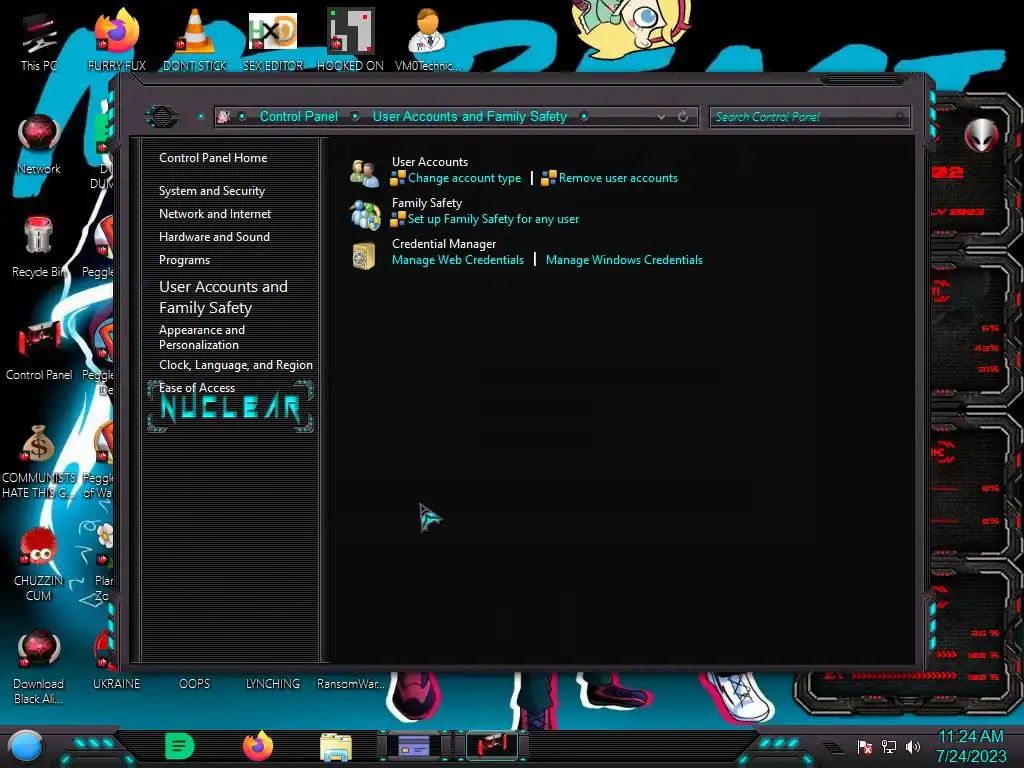This screenshot has height=768, width=1024.
Task: Expand arrow before Control Panel breadcrumb
Action: pyautogui.click(x=242, y=116)
